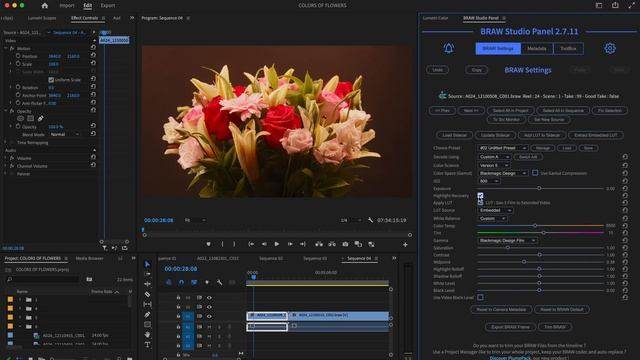
Task: Click Reset to Camera Metadata button
Action: coord(501,309)
